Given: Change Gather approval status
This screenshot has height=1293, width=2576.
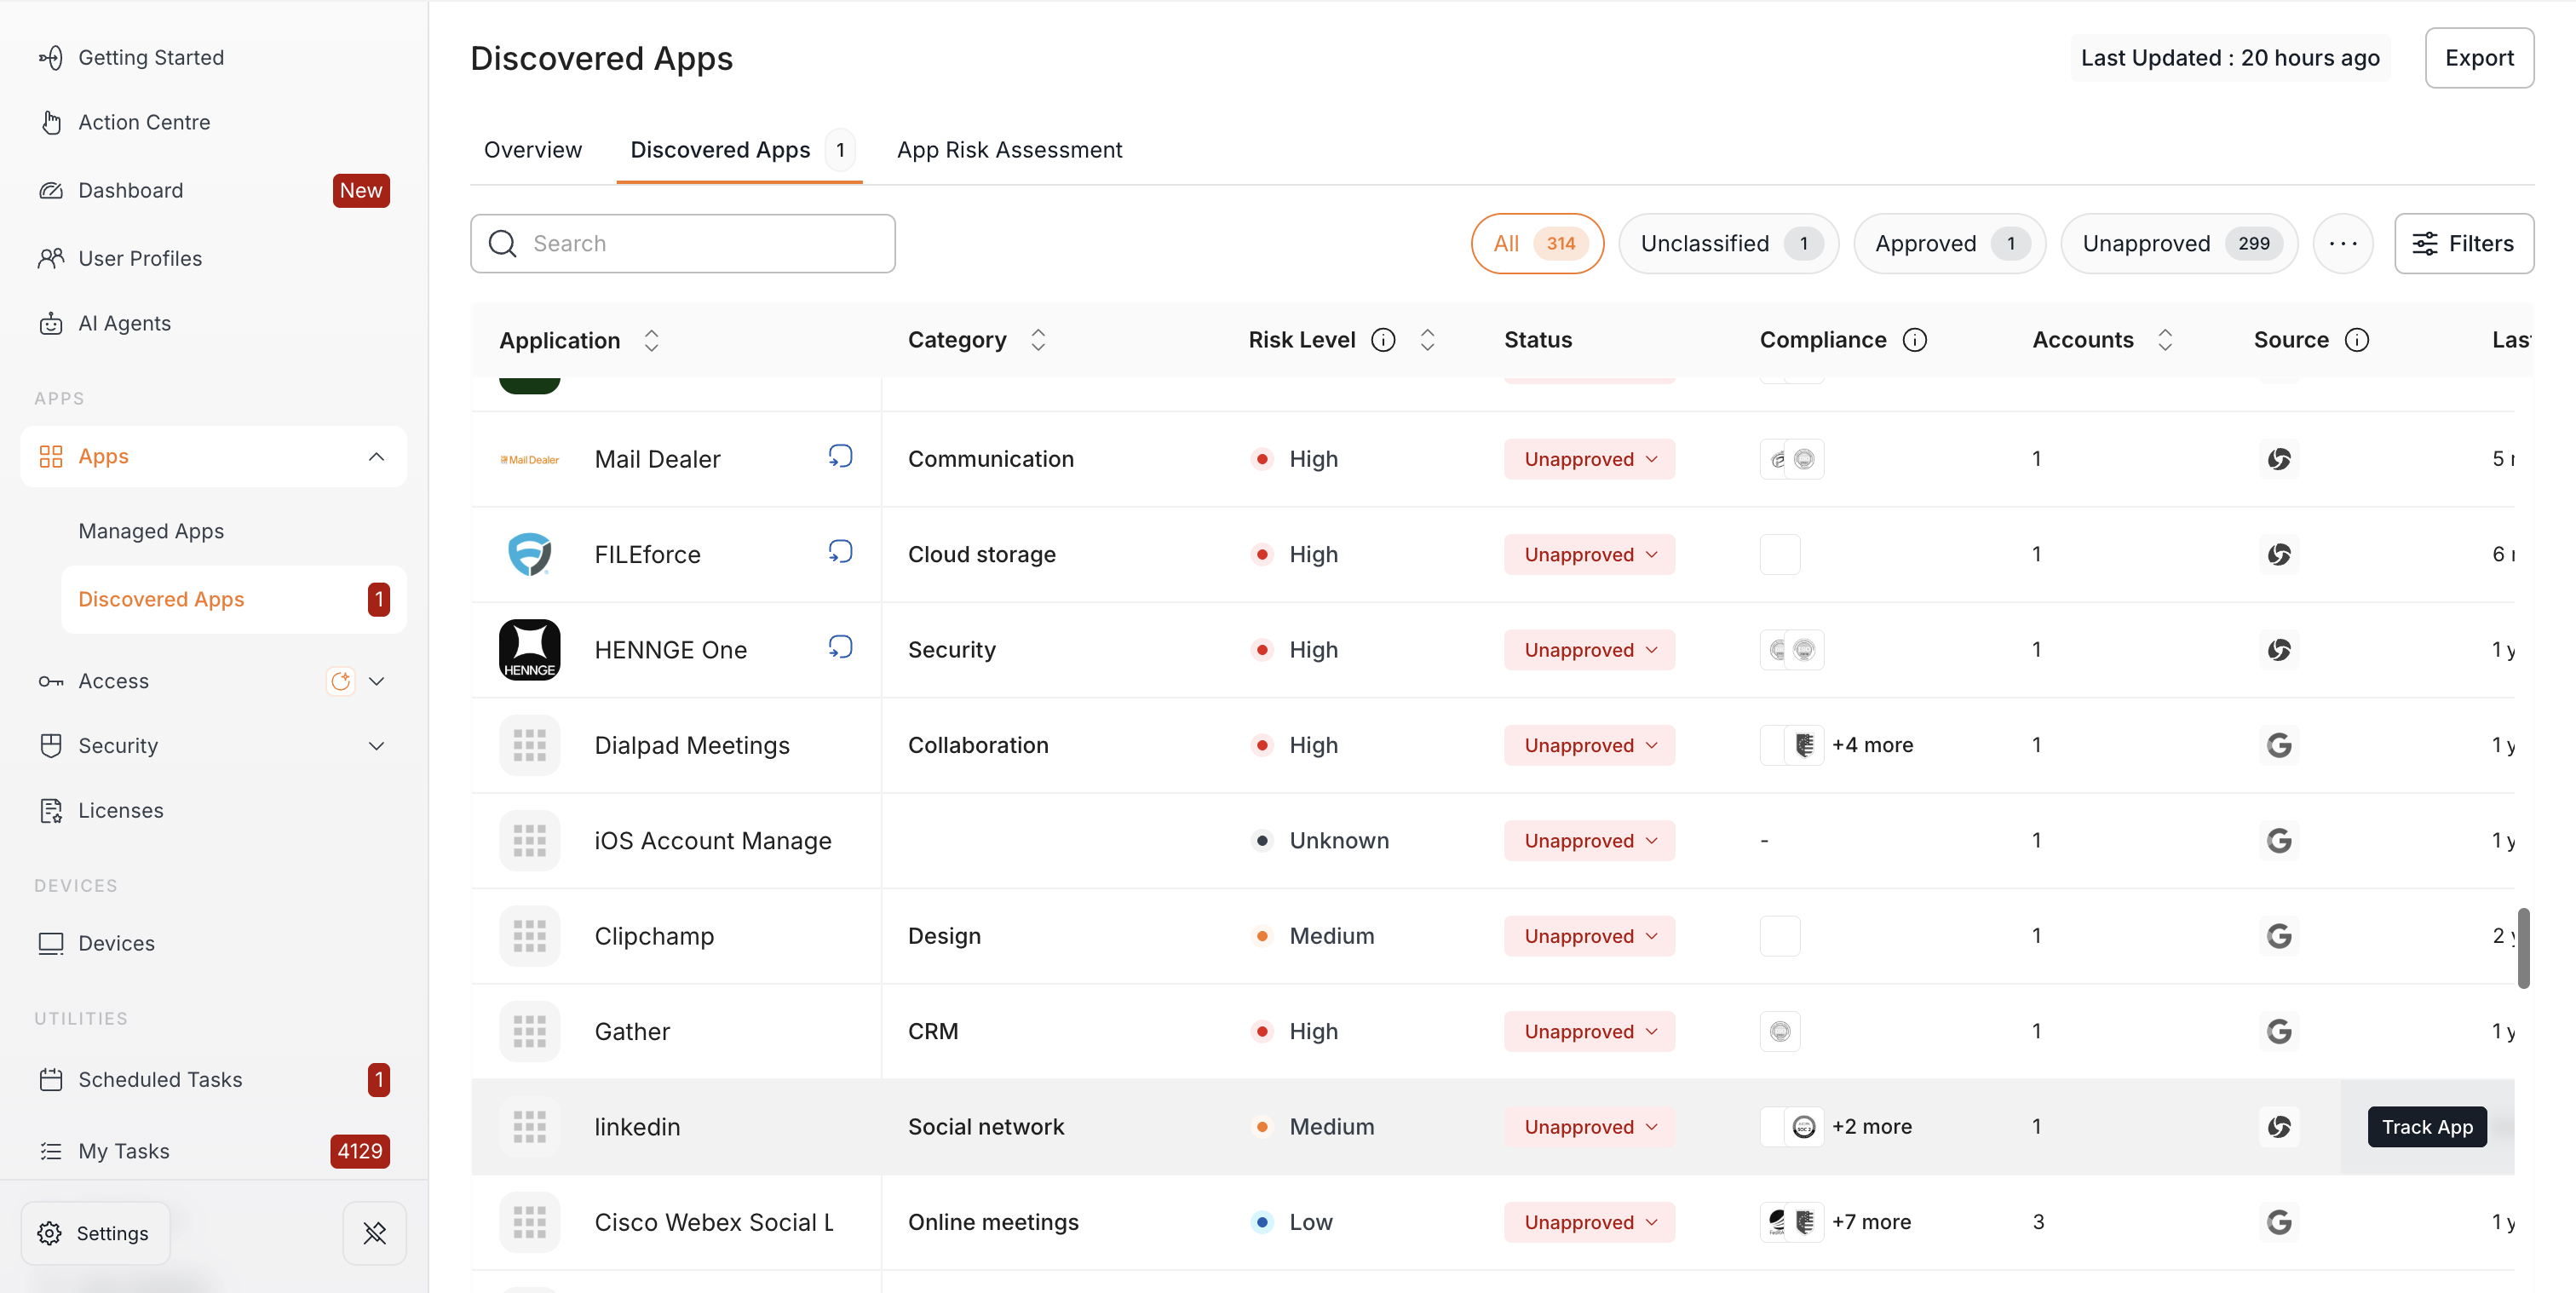Looking at the screenshot, I should coord(1590,1031).
